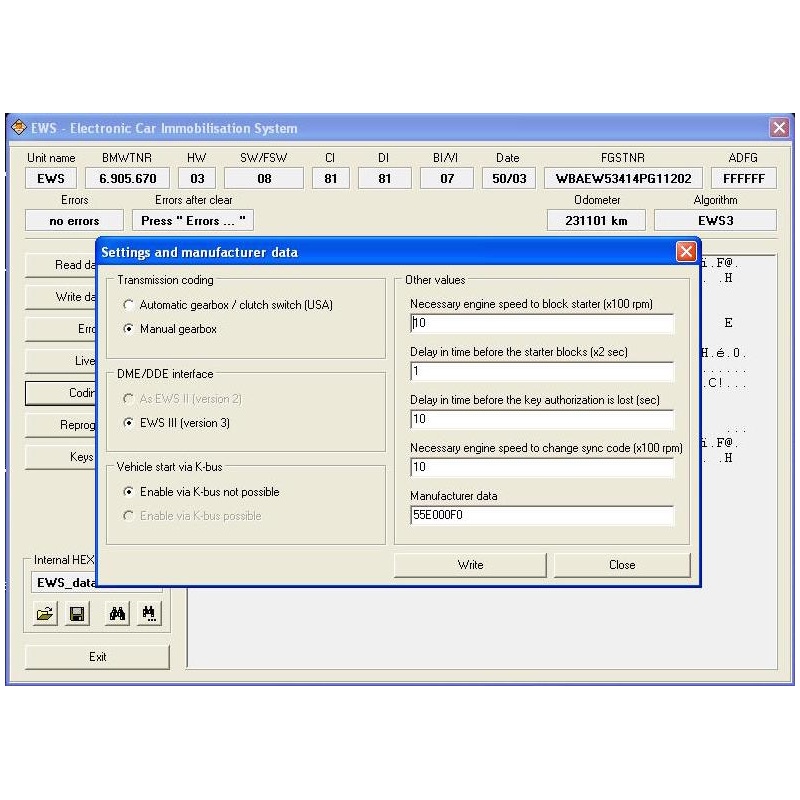Click the Exit button

coord(97,657)
